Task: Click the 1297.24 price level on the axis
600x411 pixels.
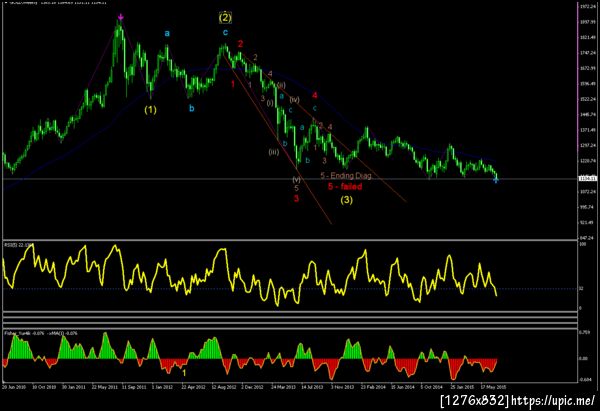Action: point(587,145)
